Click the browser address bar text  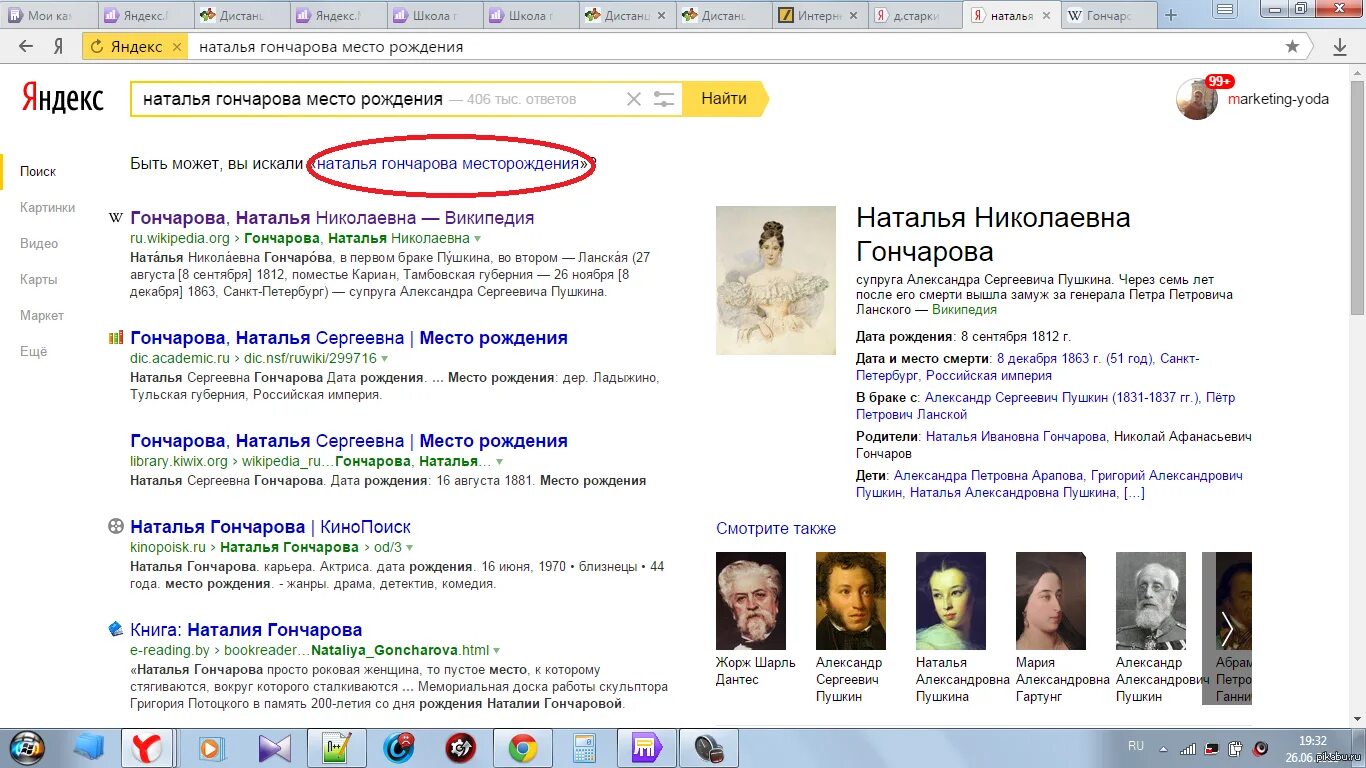click(331, 47)
